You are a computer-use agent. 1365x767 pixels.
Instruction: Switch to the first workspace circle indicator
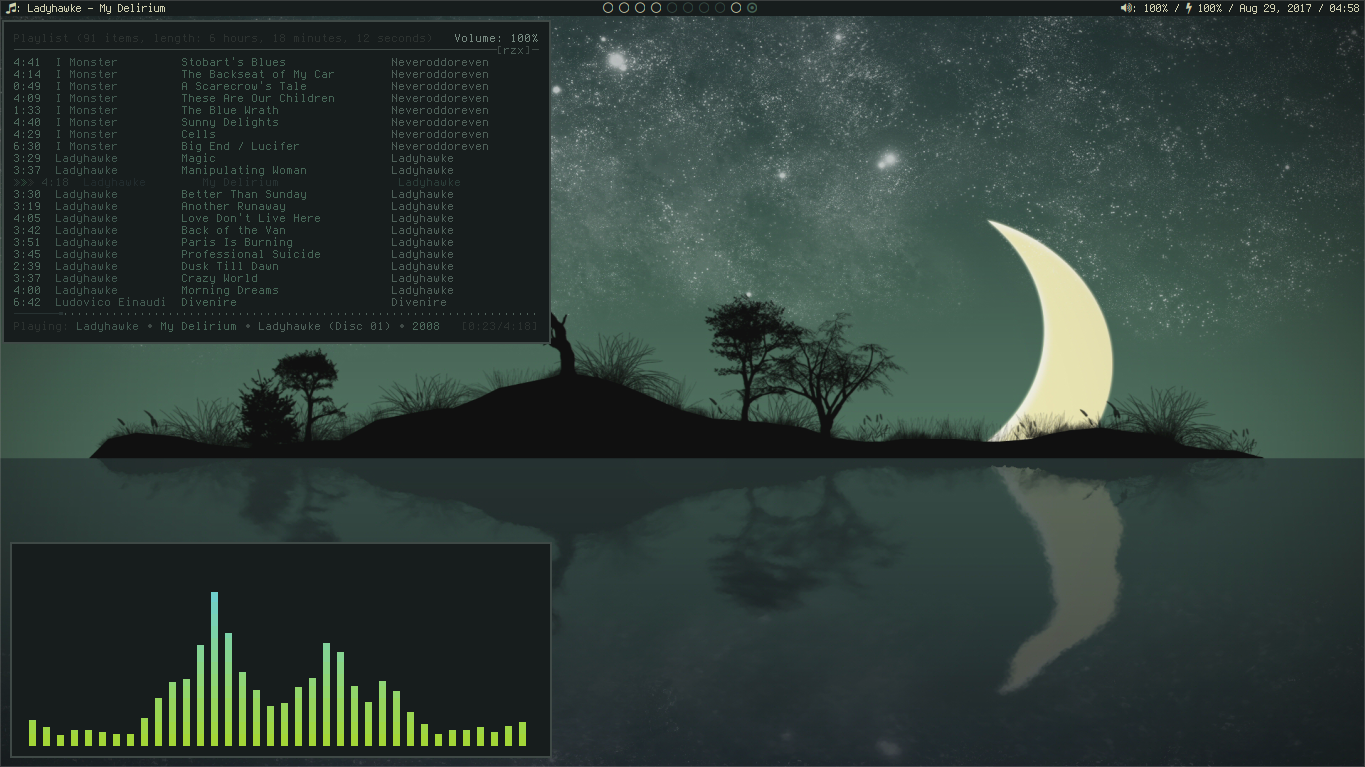(x=608, y=8)
